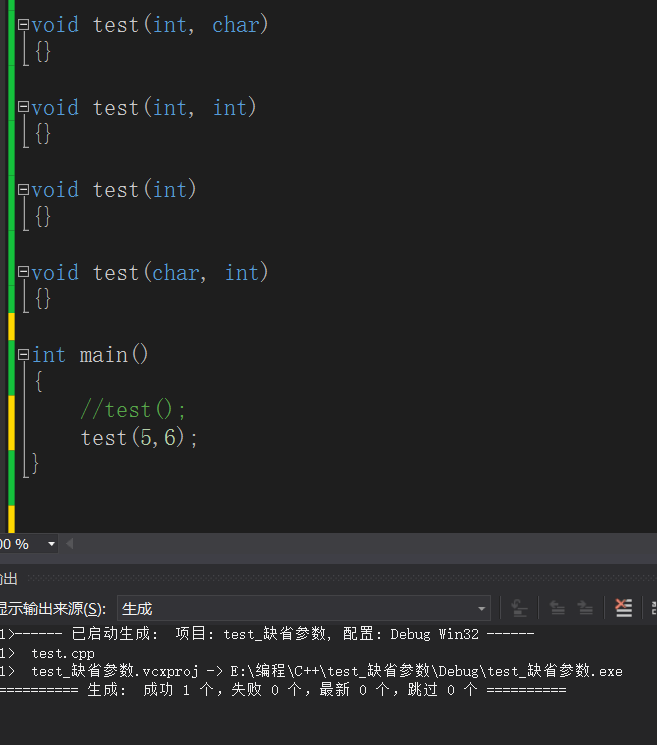Click the second int in test(int, int)
Screen dimensions: 657x745
230,107
